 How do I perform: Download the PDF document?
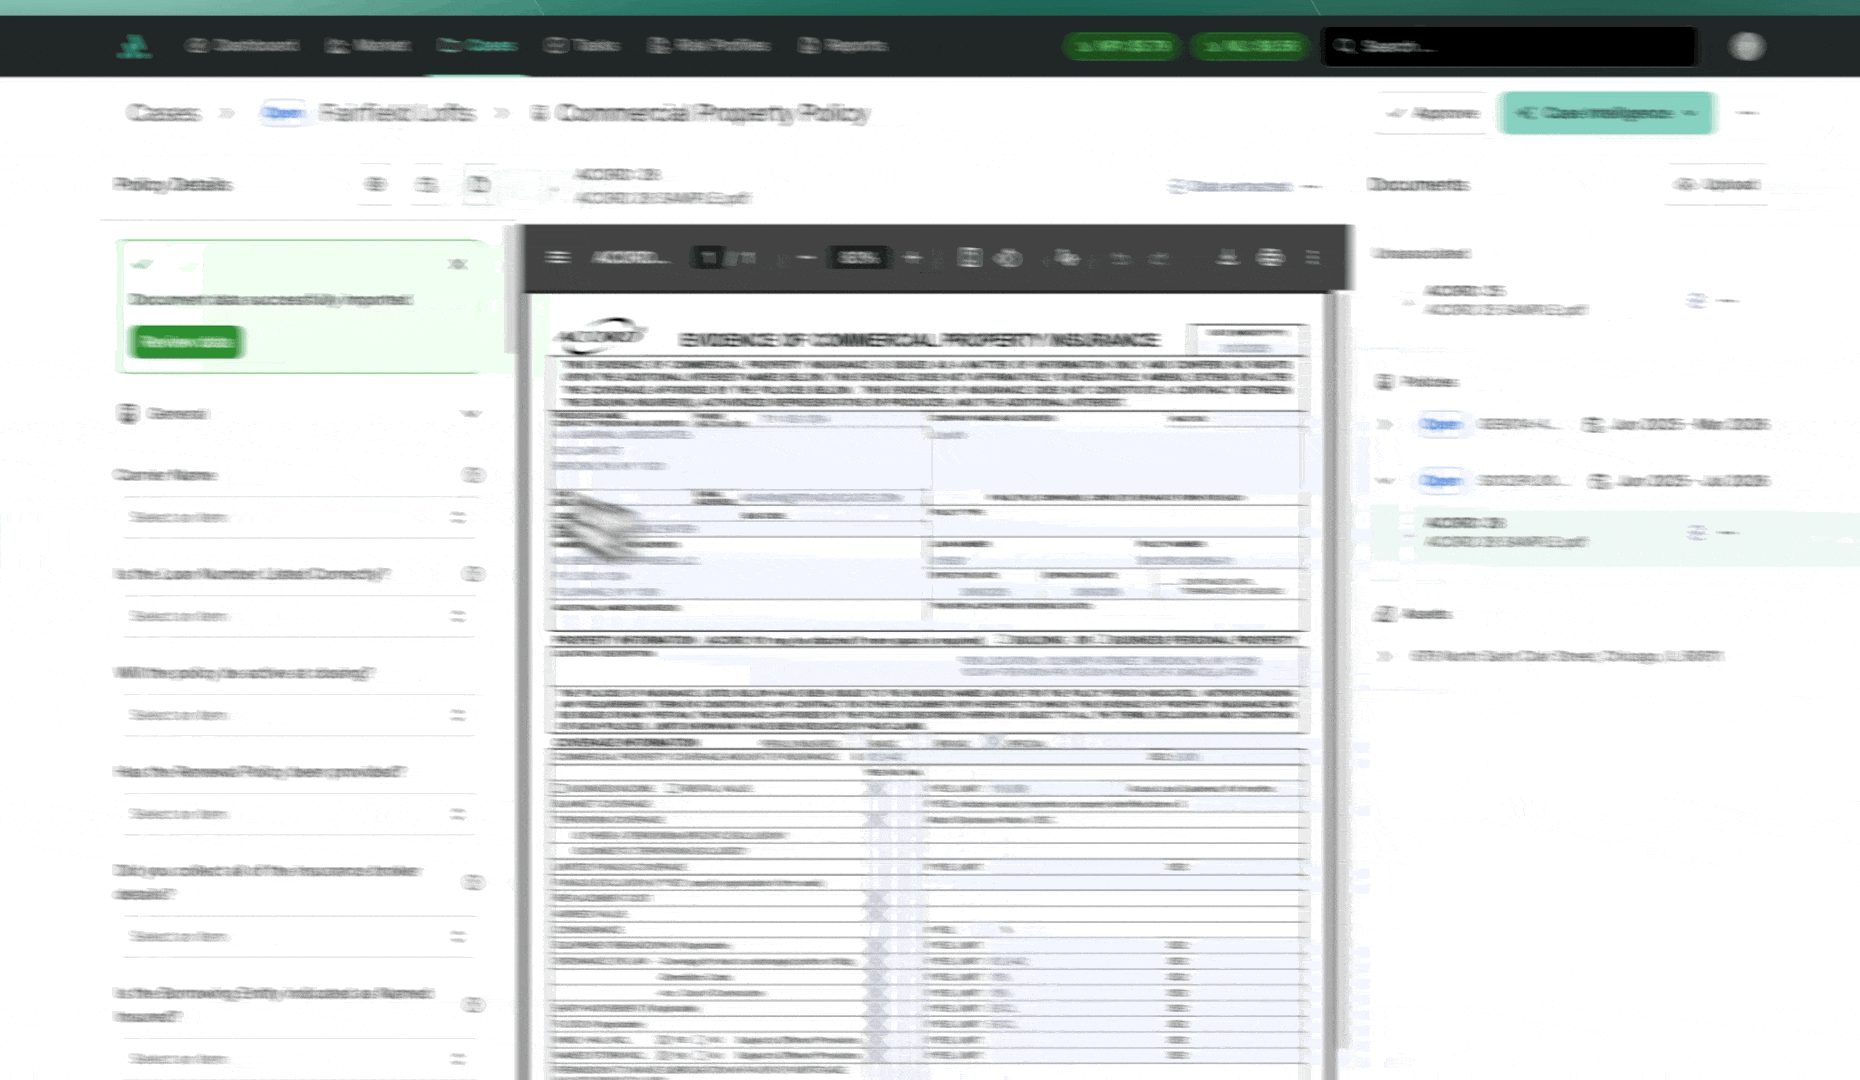pos(1227,258)
